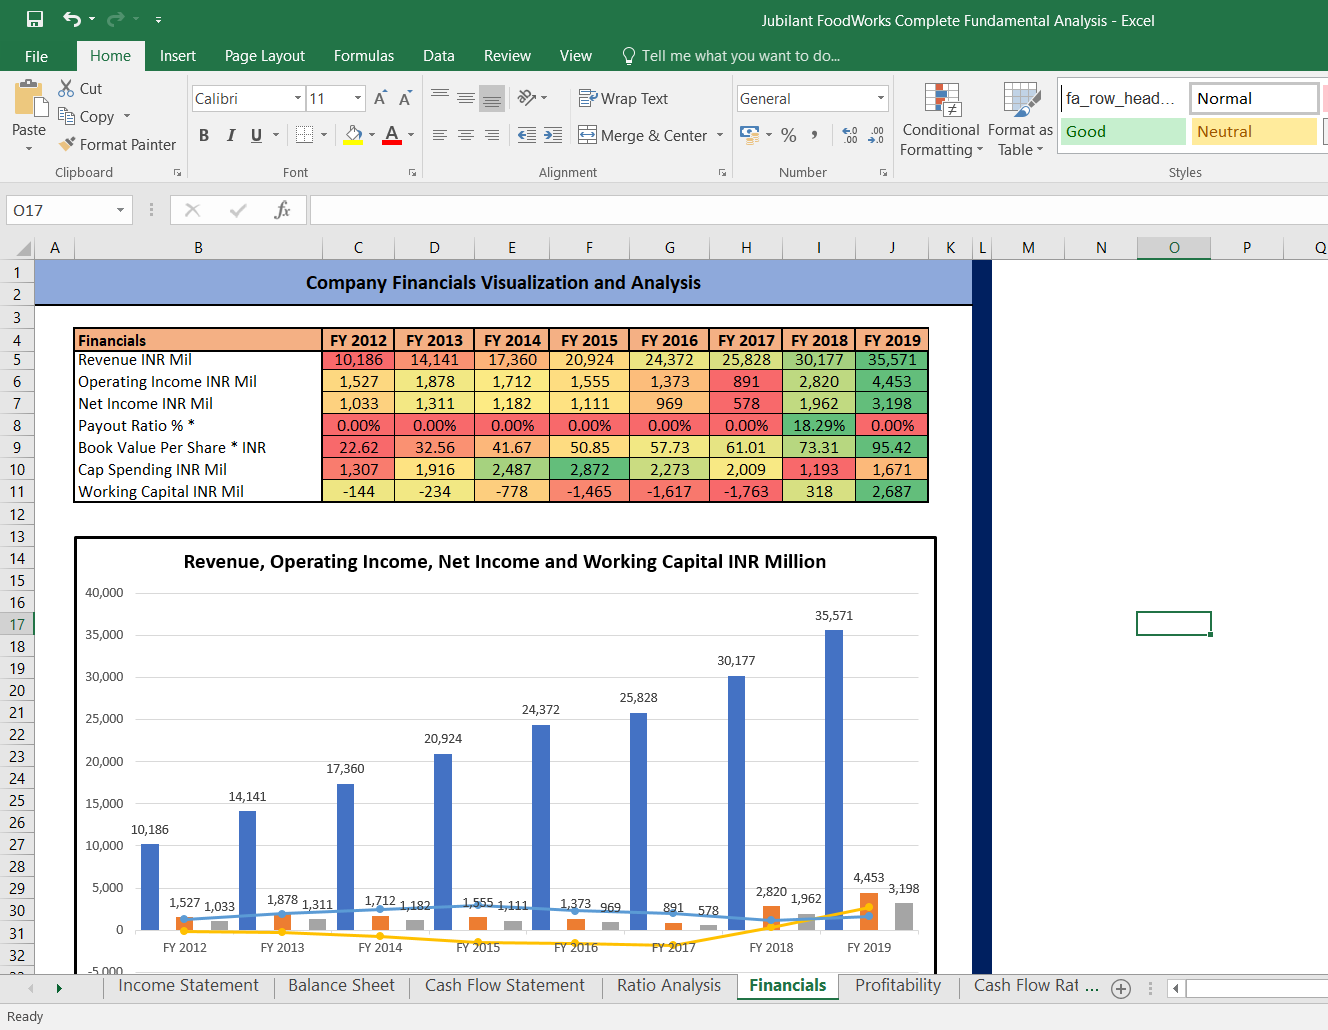Click the Select All corner triangle
This screenshot has height=1030, width=1328.
(23, 248)
